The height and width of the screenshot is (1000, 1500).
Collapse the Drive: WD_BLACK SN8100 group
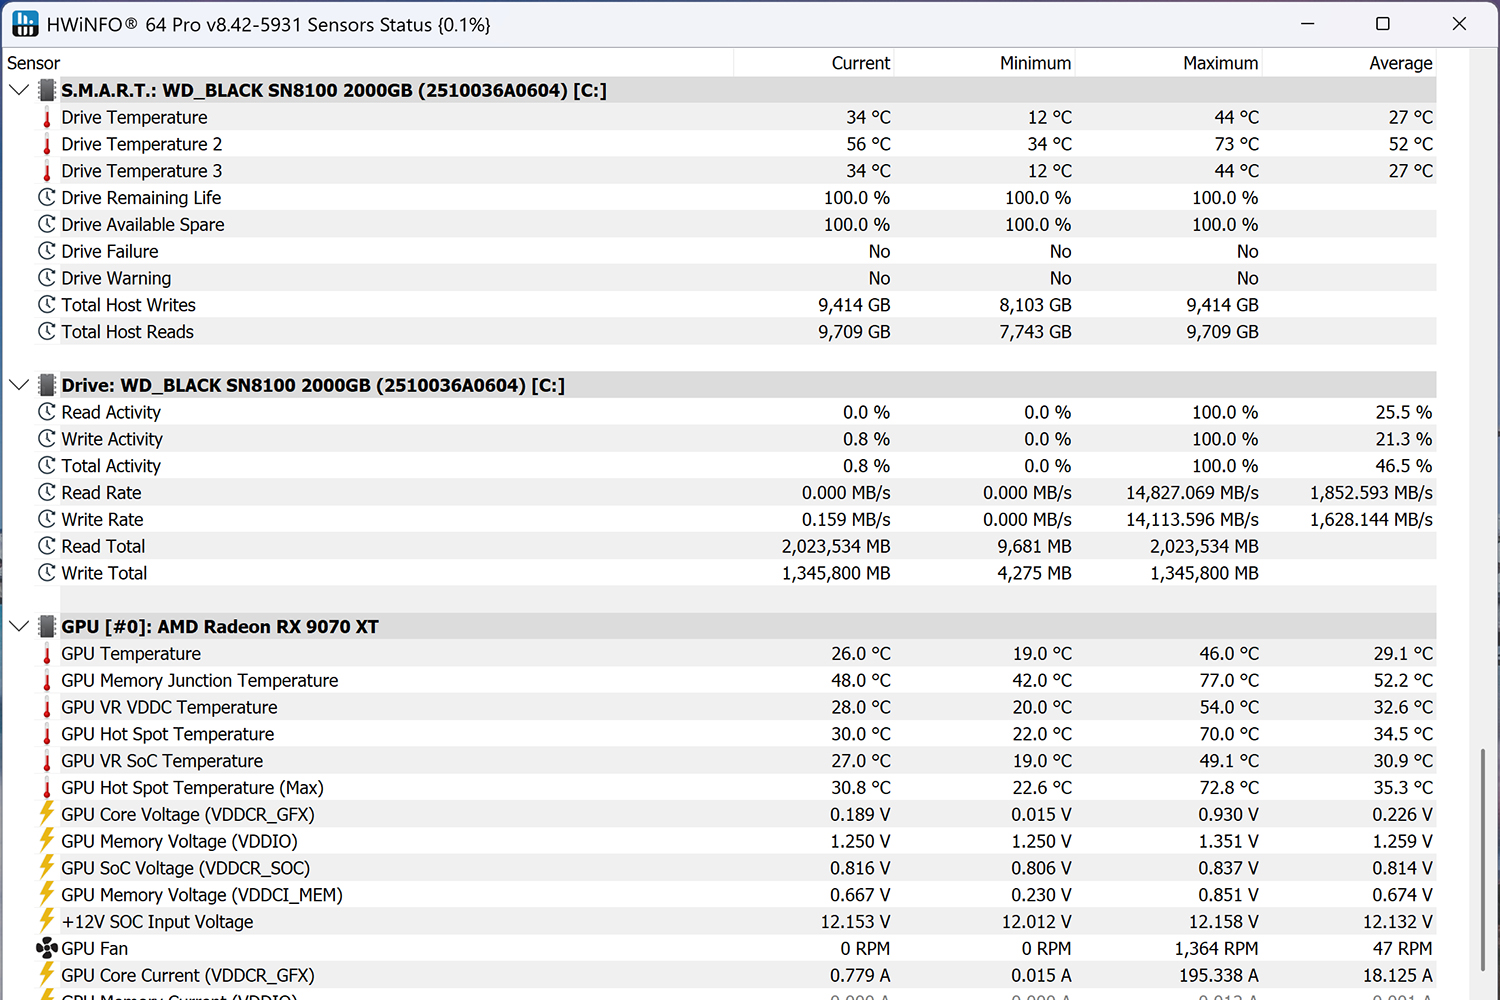(19, 385)
